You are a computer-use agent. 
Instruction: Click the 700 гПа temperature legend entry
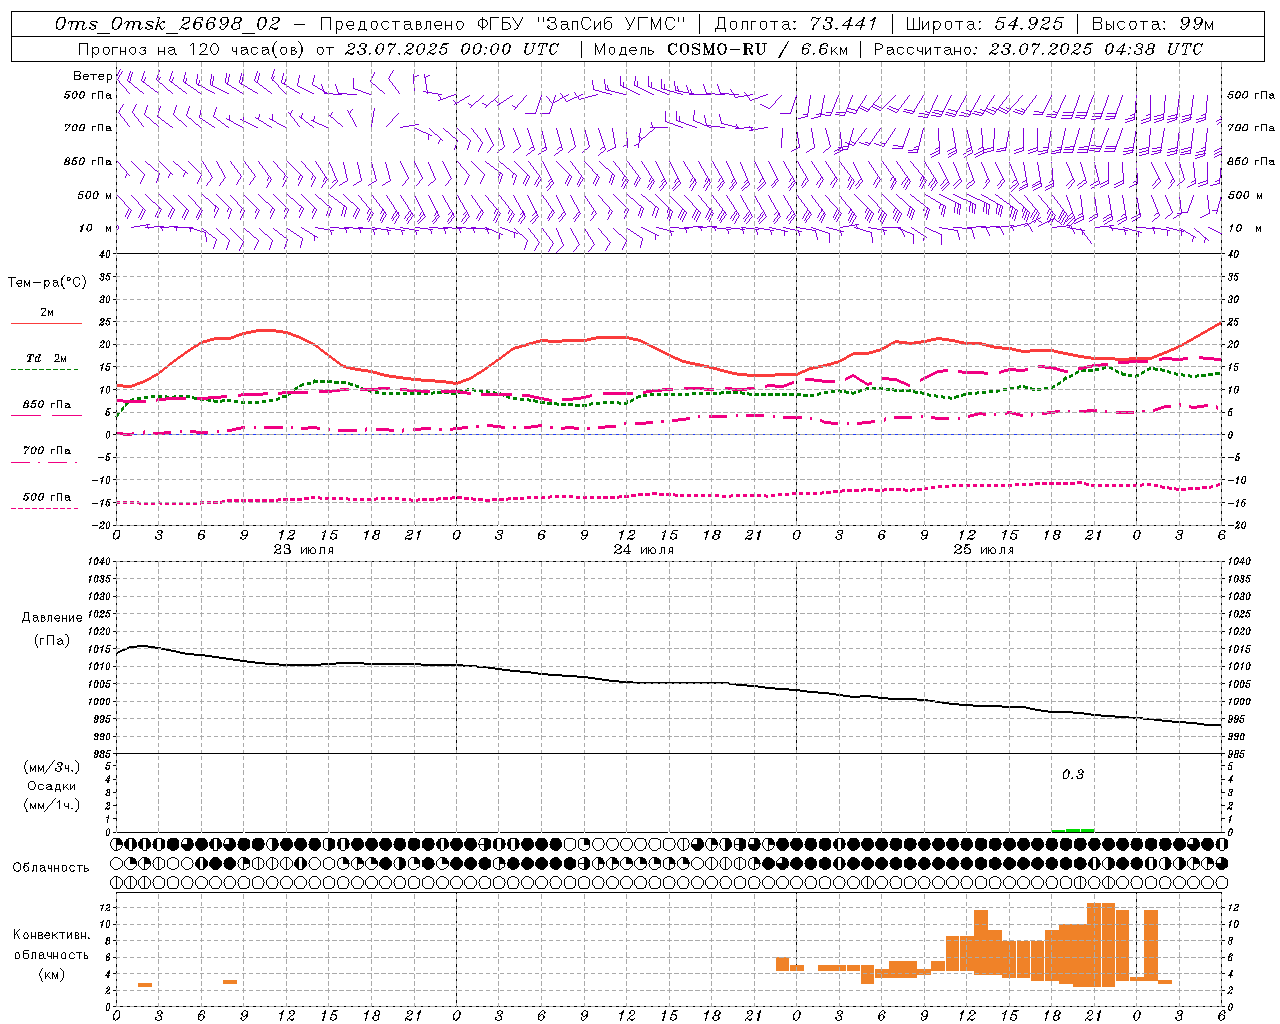[46, 451]
